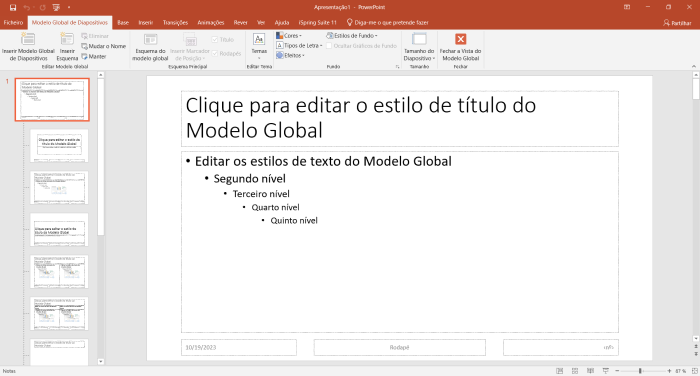Click the 'Segundo nível' bullet text
The height and width of the screenshot is (376, 700).
[x=250, y=179]
